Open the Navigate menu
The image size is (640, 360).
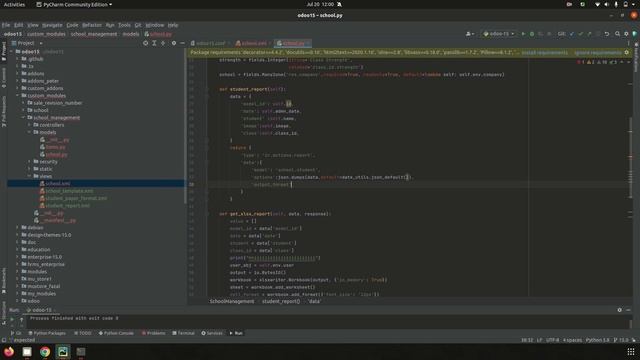pyautogui.click(x=52, y=25)
